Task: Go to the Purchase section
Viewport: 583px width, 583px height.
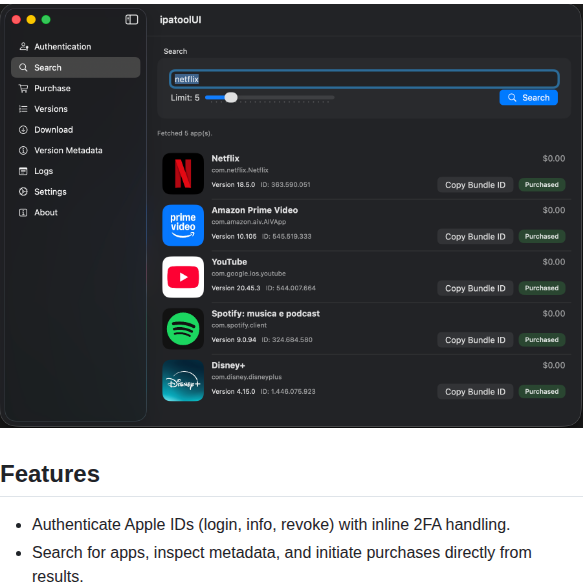Action: coord(76,88)
